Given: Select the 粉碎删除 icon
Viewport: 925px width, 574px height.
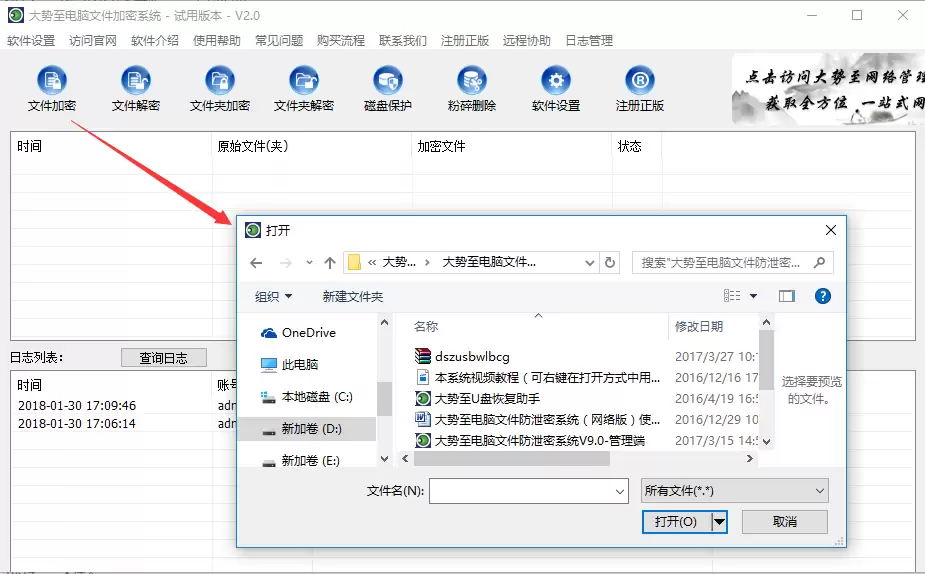Looking at the screenshot, I should [x=472, y=81].
